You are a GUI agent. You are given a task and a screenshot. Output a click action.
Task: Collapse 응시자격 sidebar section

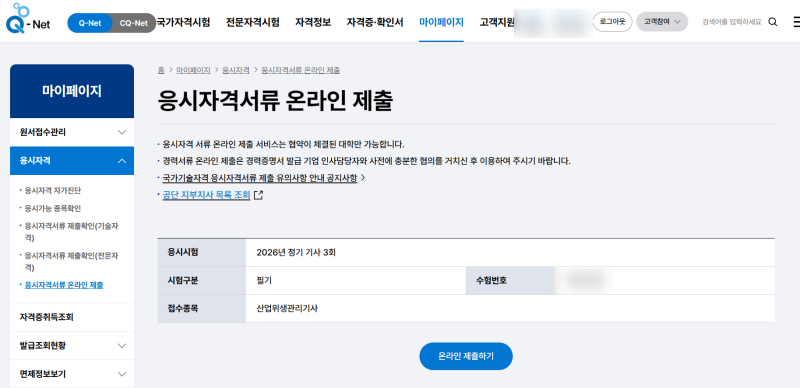pos(72,161)
